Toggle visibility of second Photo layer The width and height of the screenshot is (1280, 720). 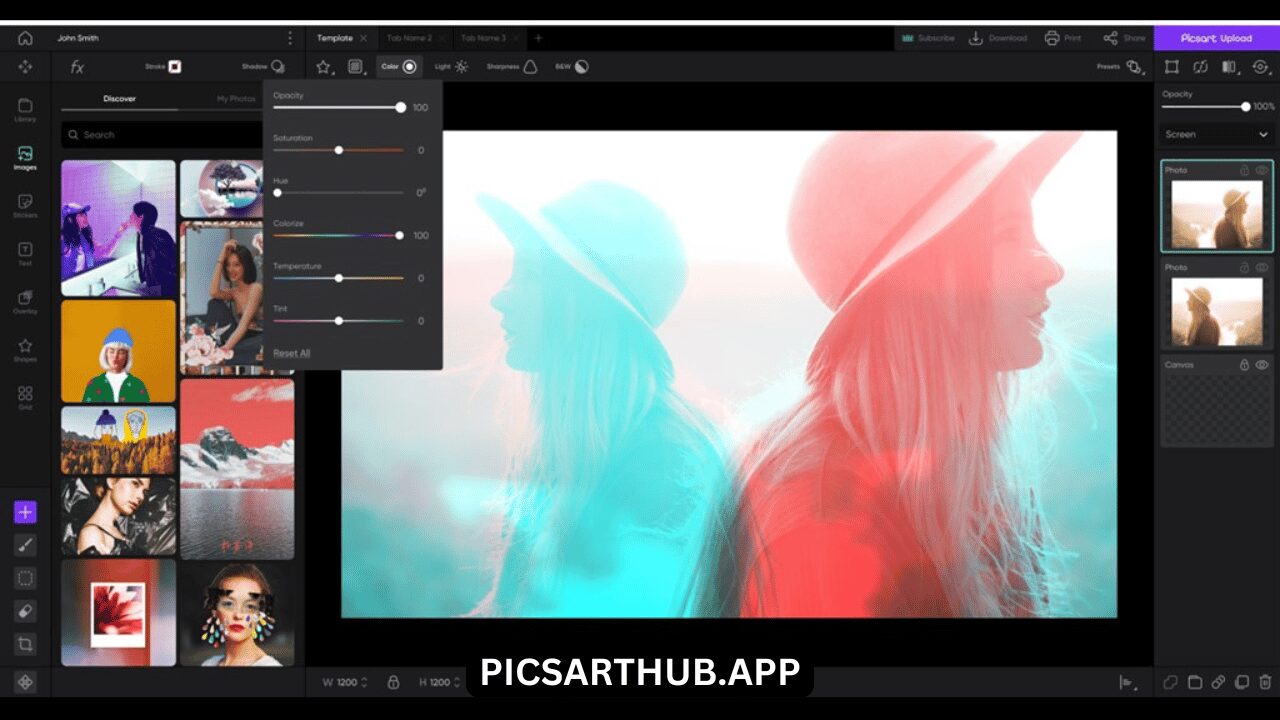coord(1262,268)
